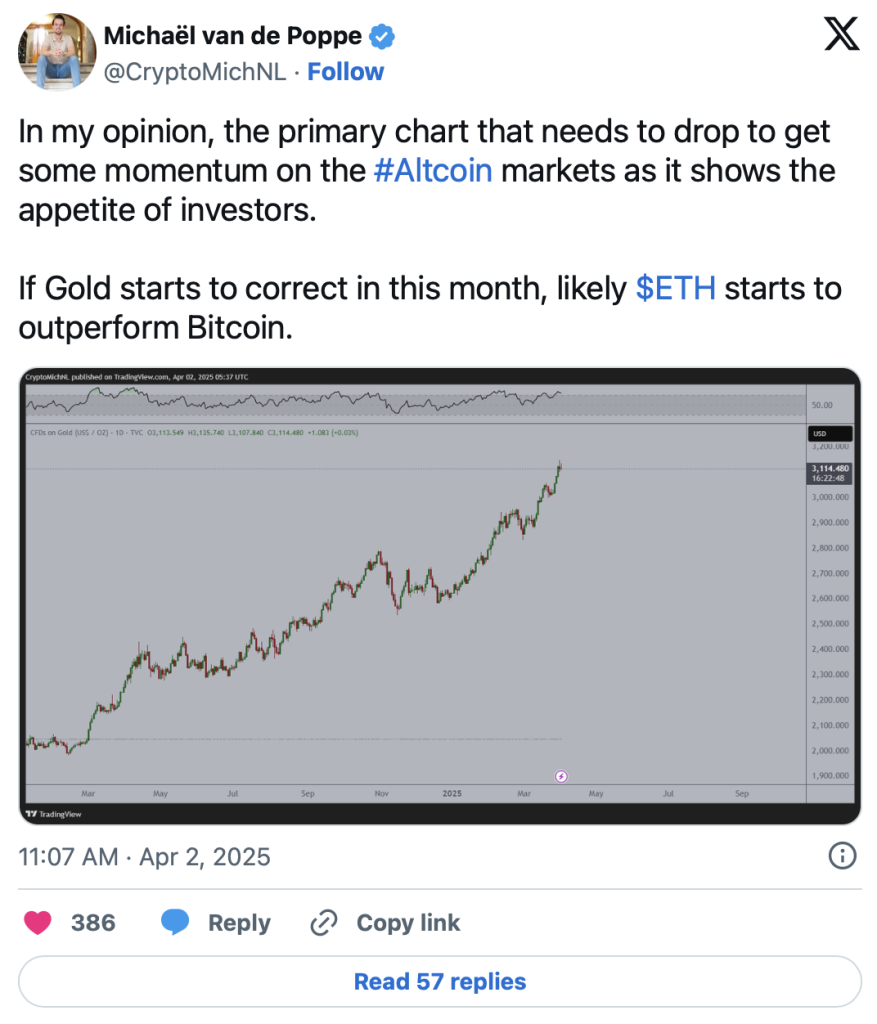Open the $ETH cashtag link

coord(675,289)
